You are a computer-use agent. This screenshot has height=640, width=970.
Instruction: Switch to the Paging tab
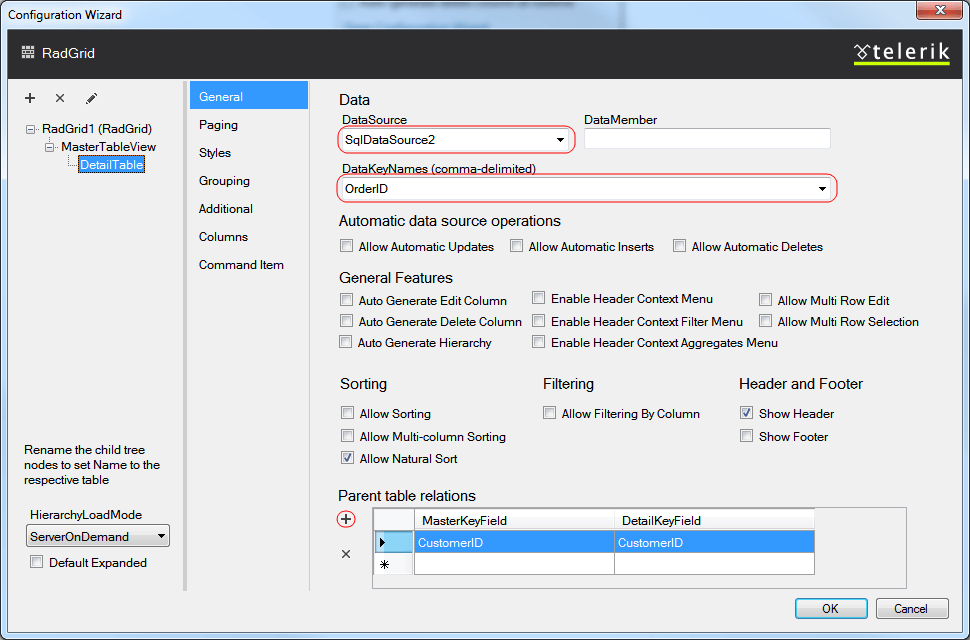[x=218, y=125]
